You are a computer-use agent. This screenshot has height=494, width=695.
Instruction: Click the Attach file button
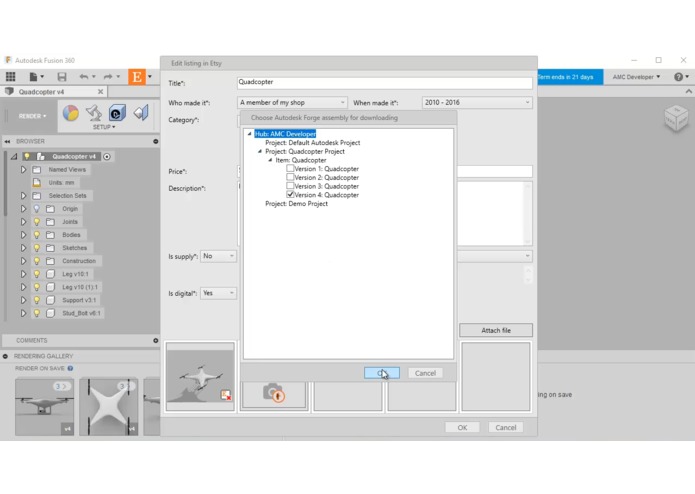[x=496, y=330]
